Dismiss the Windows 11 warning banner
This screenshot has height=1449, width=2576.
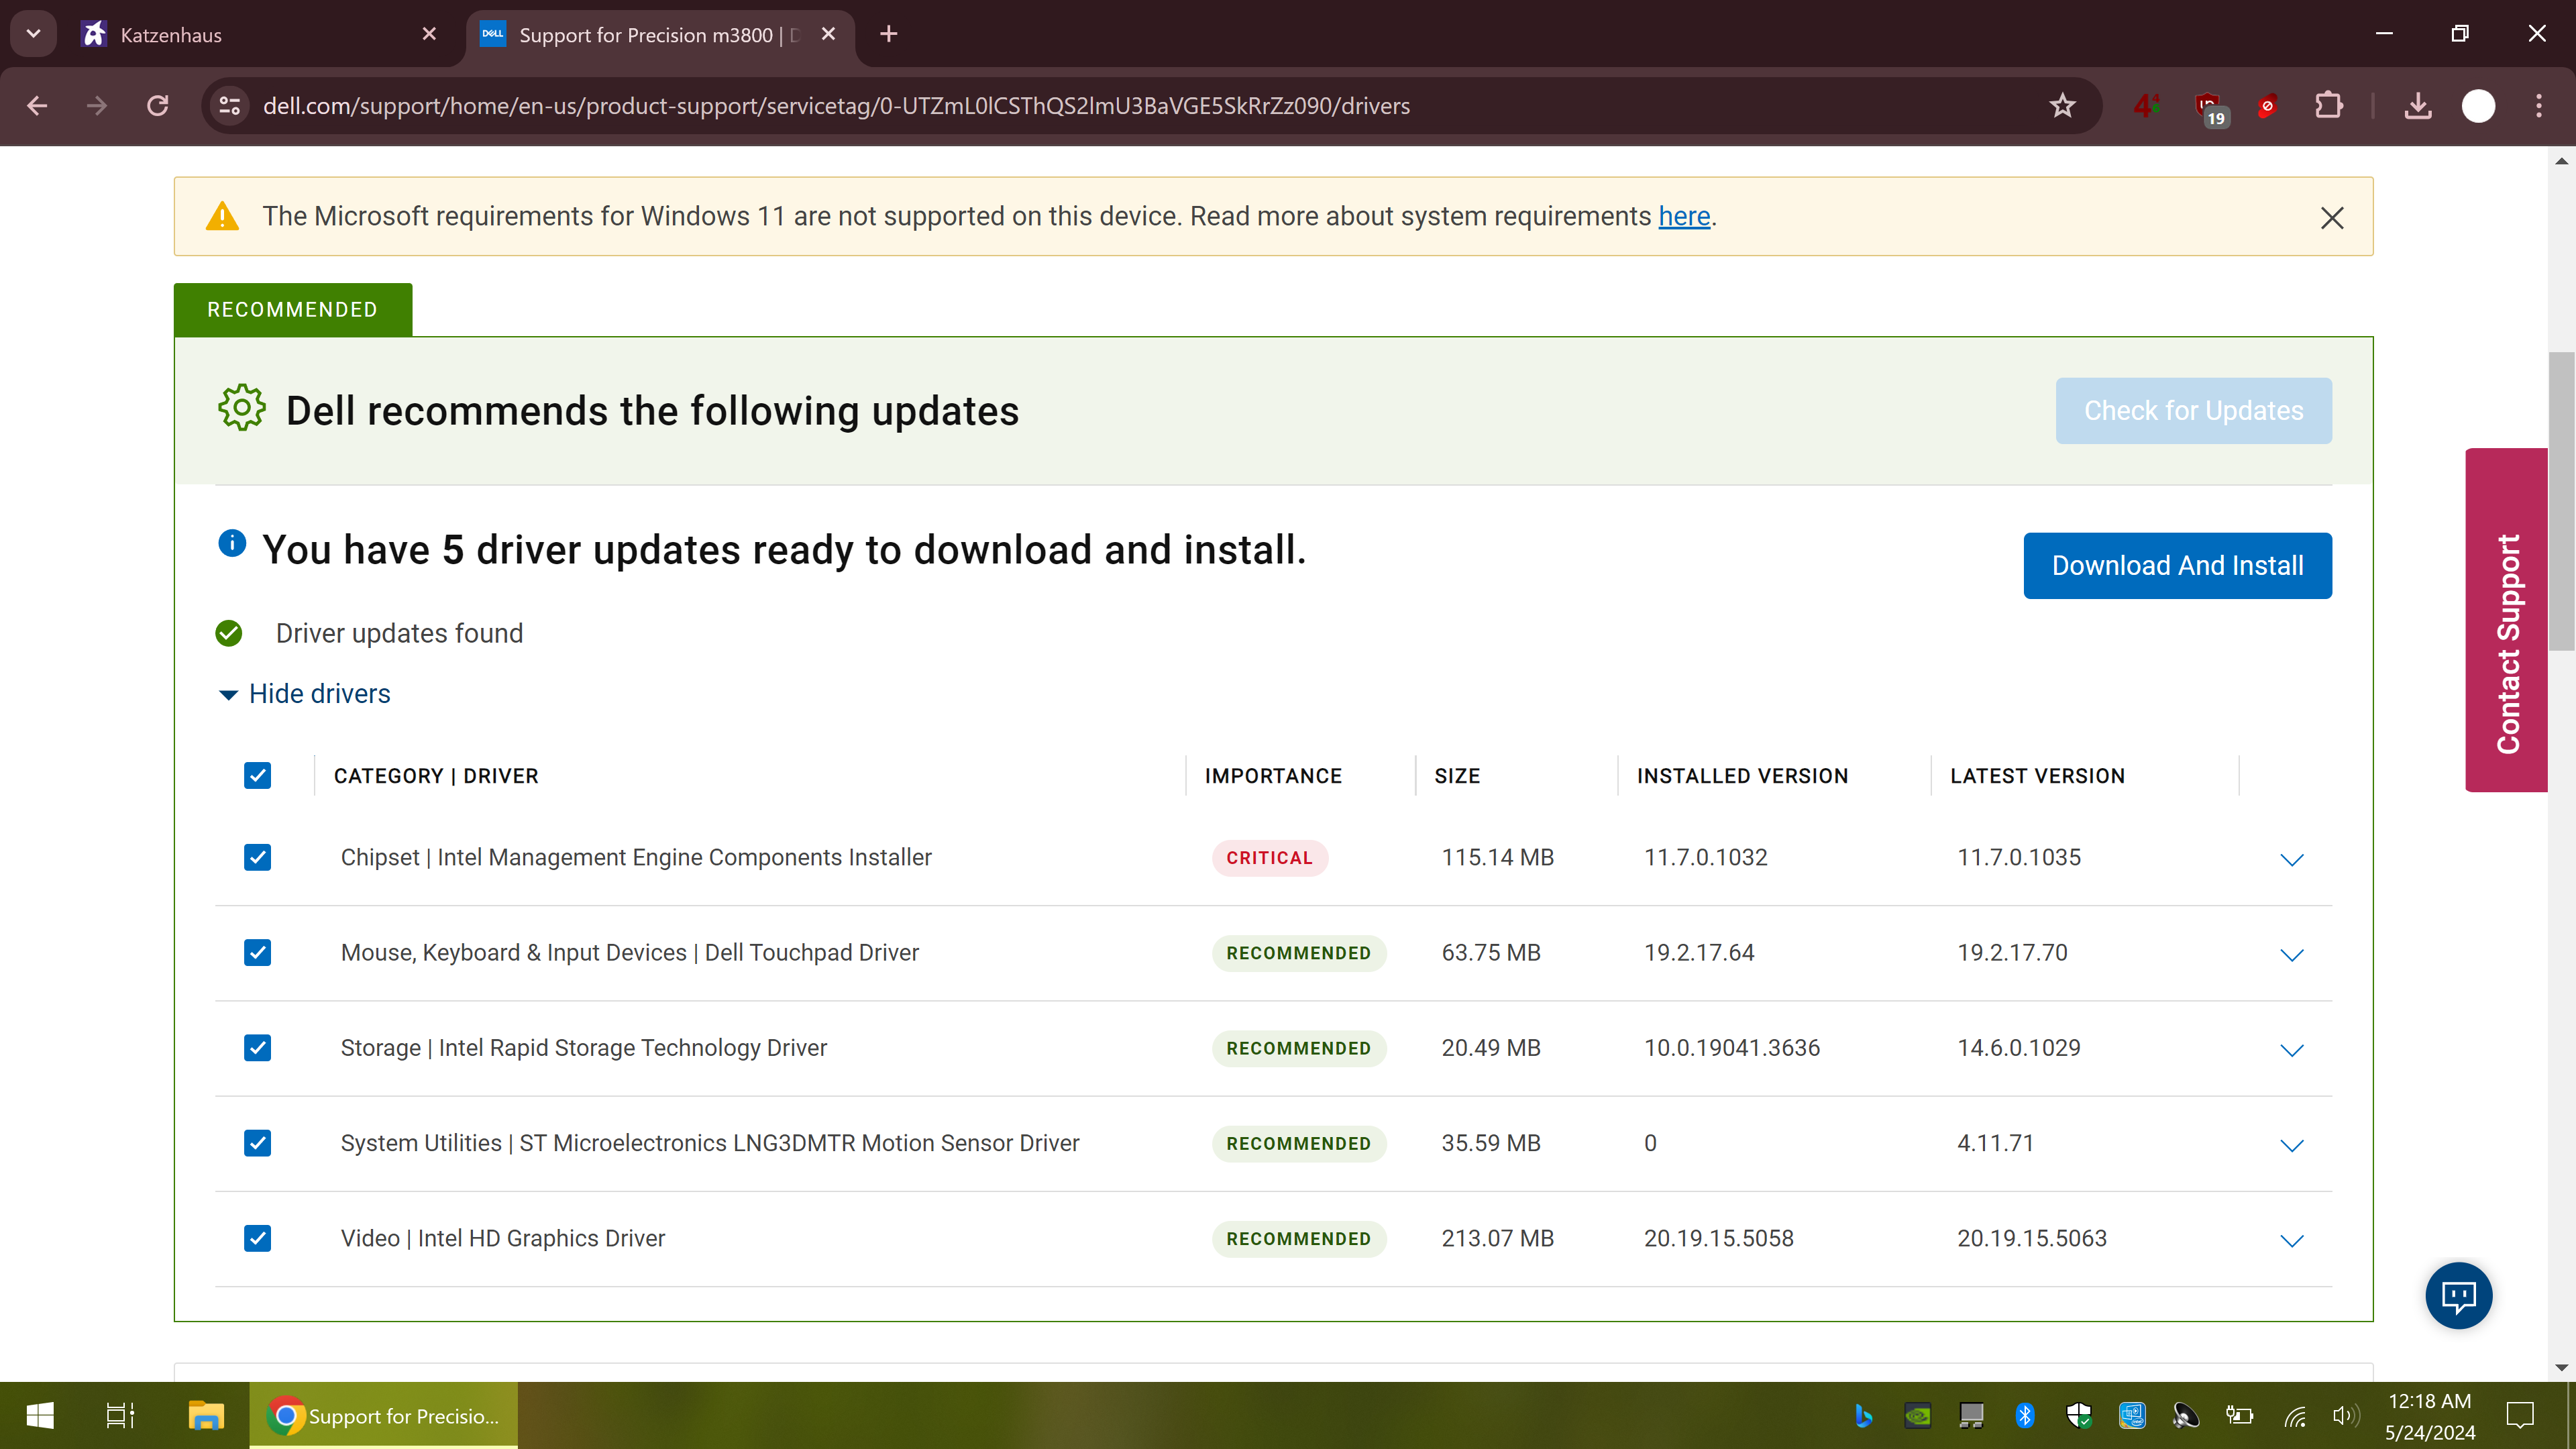[x=2332, y=218]
